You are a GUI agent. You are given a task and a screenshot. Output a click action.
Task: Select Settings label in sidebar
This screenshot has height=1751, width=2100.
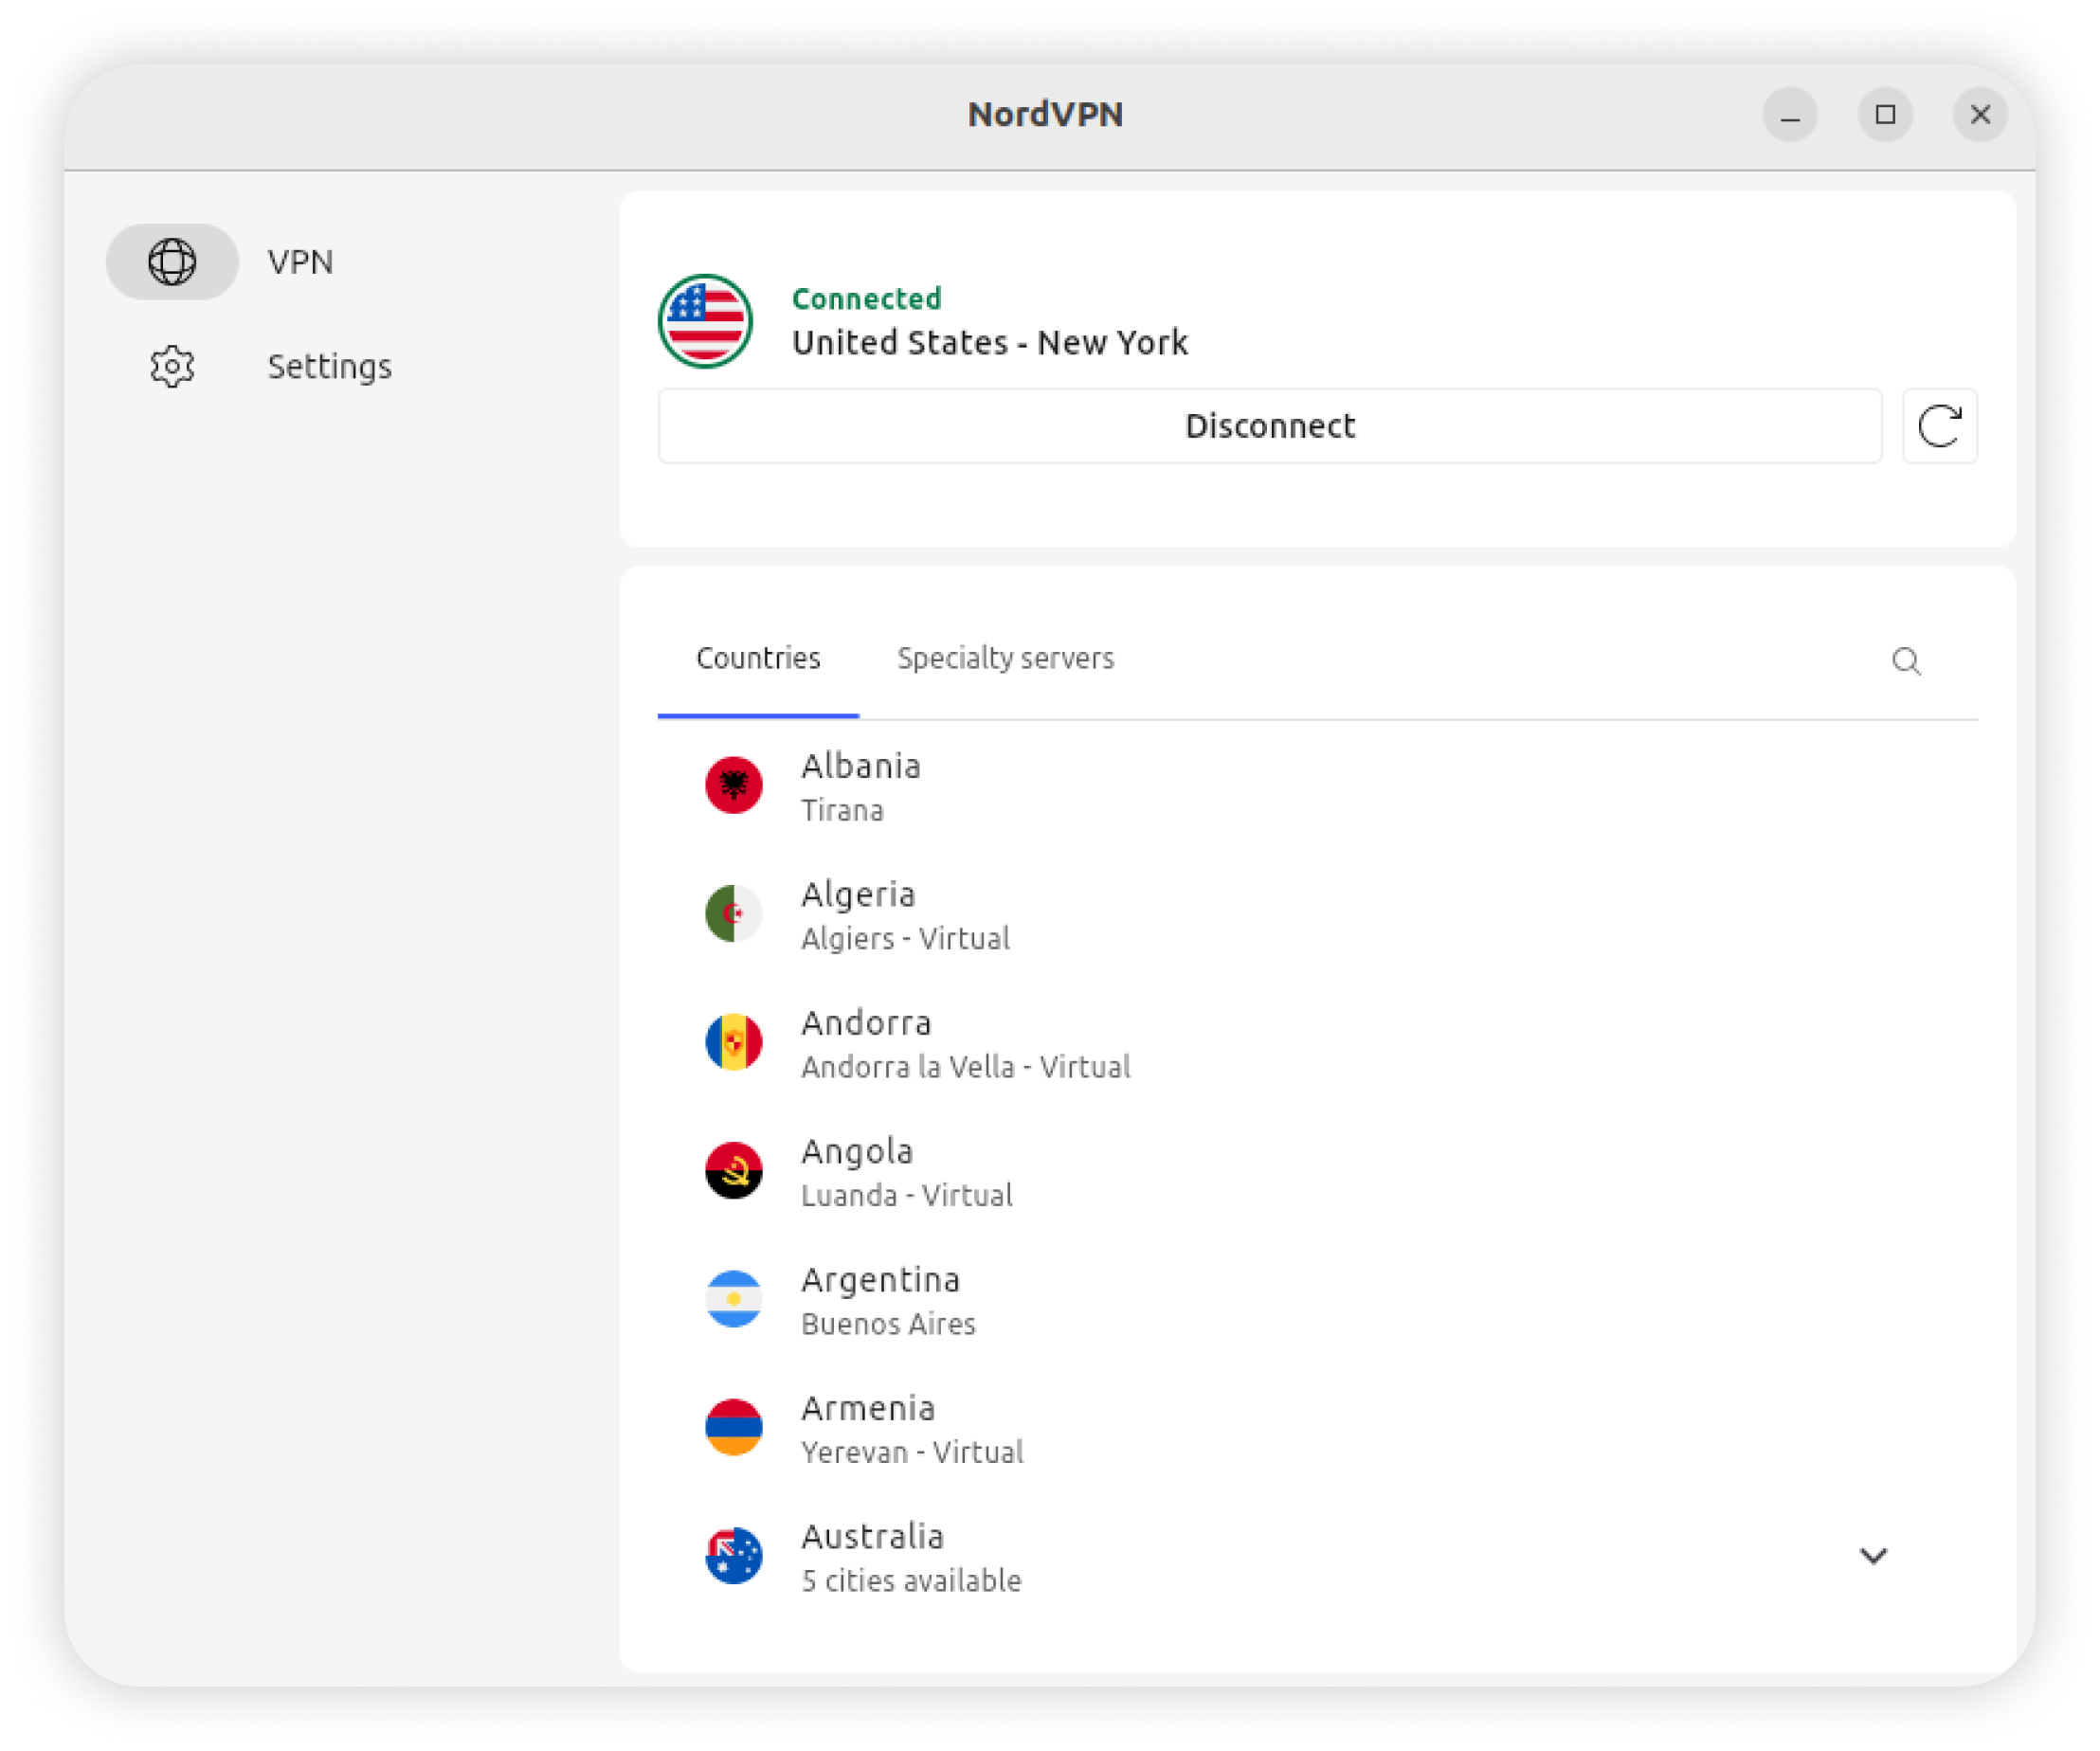coord(329,367)
